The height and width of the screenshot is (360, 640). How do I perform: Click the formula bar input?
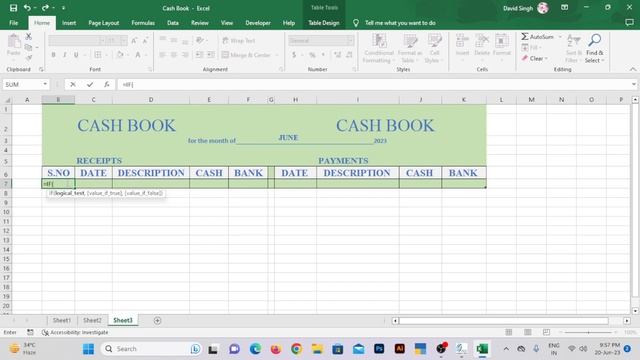[373, 84]
